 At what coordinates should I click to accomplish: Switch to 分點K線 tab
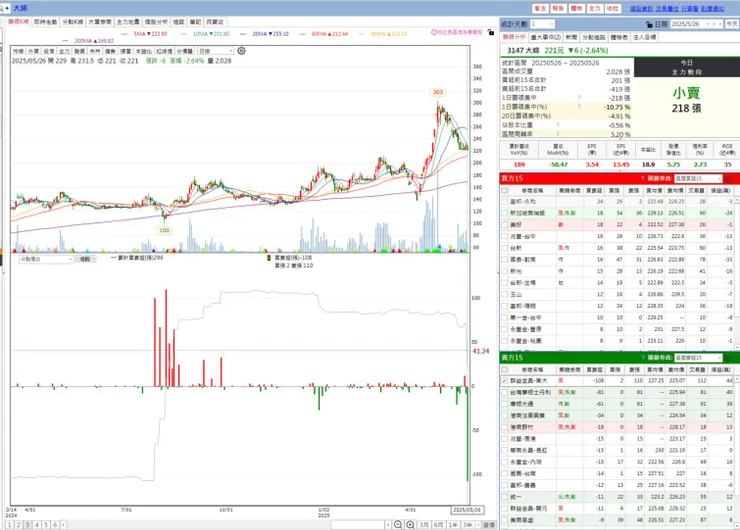(73, 22)
